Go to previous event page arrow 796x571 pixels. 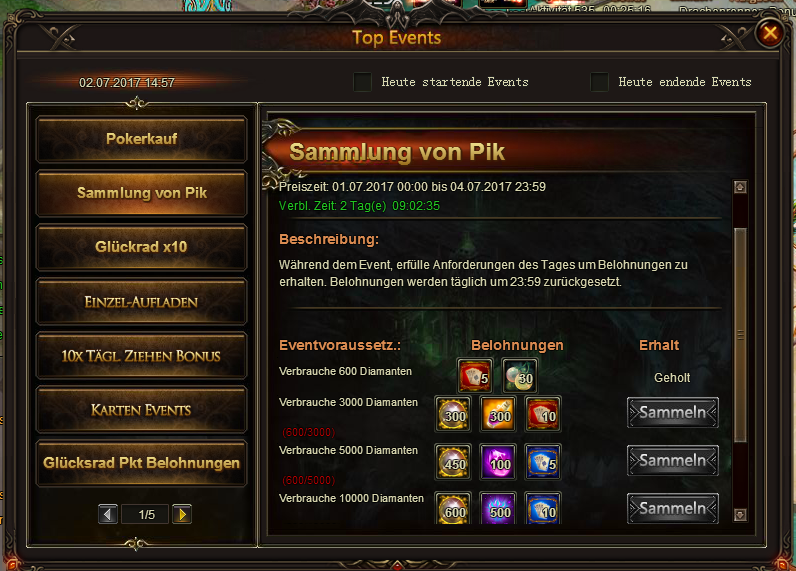[108, 515]
